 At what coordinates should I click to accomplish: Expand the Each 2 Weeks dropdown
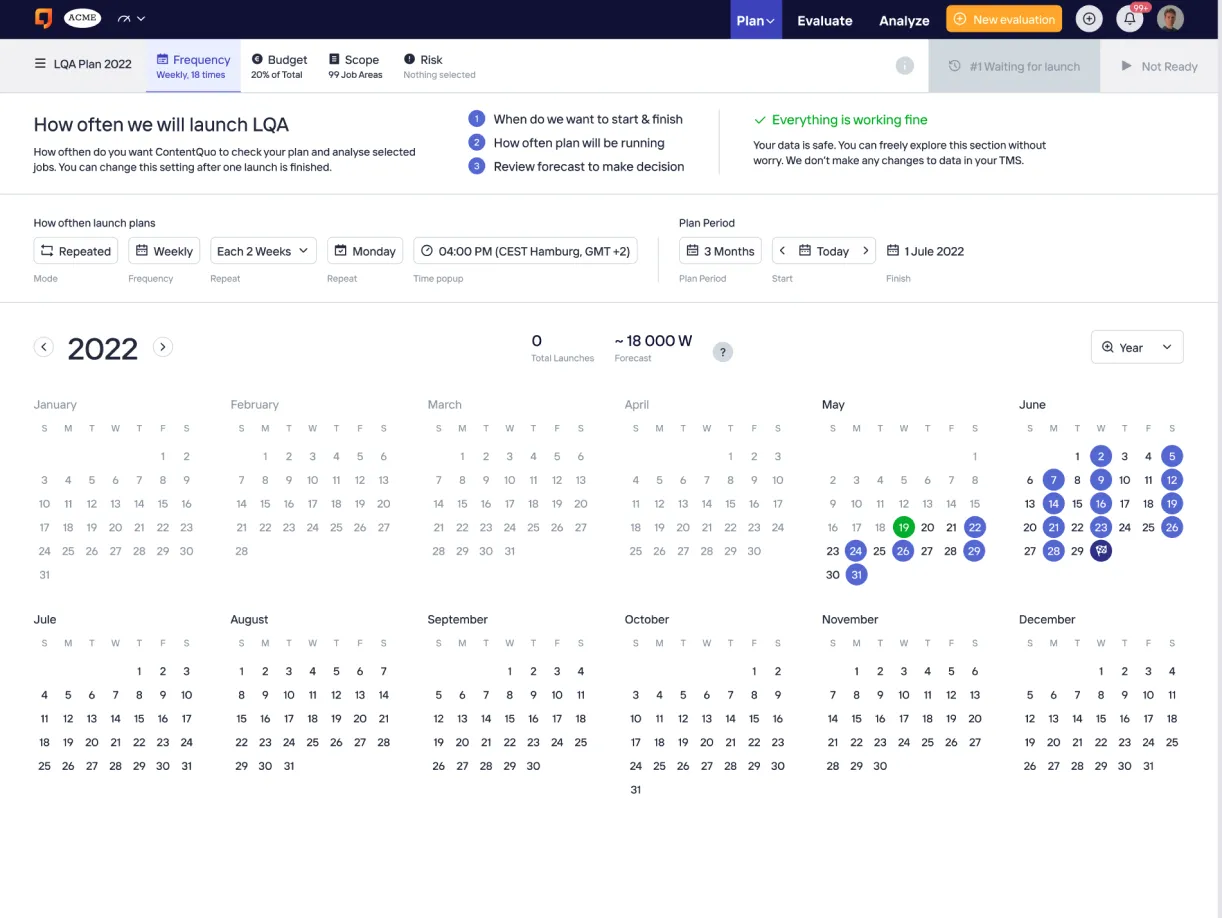263,251
